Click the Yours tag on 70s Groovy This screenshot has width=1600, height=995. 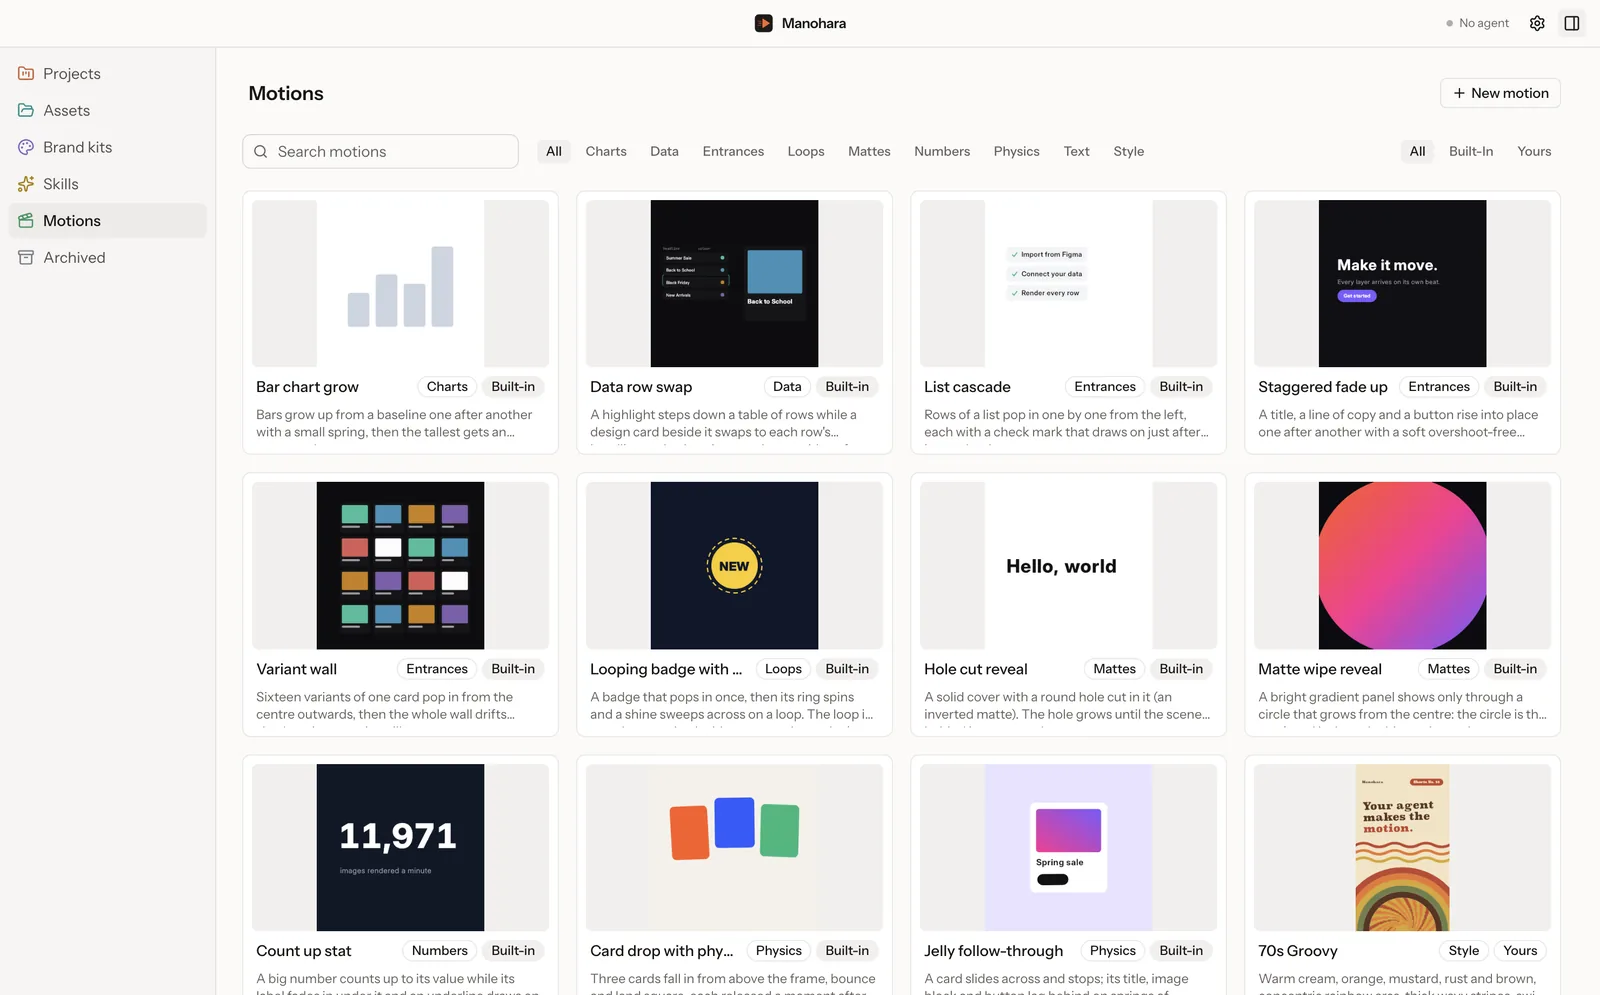point(1520,951)
